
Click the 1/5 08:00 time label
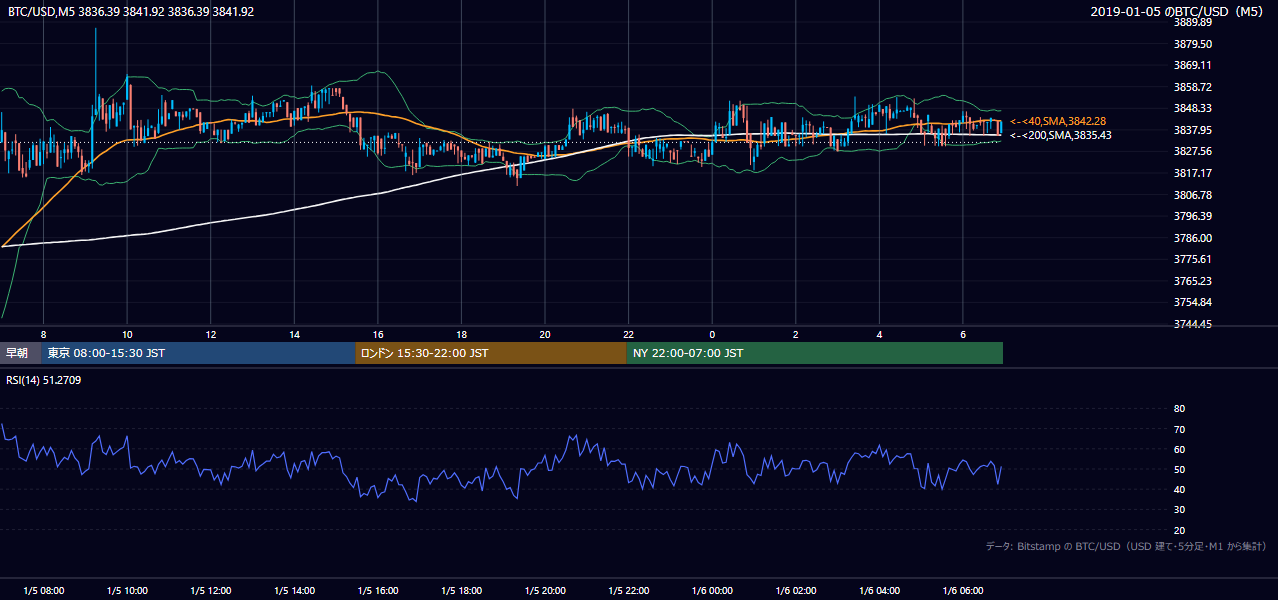pyautogui.click(x=44, y=591)
